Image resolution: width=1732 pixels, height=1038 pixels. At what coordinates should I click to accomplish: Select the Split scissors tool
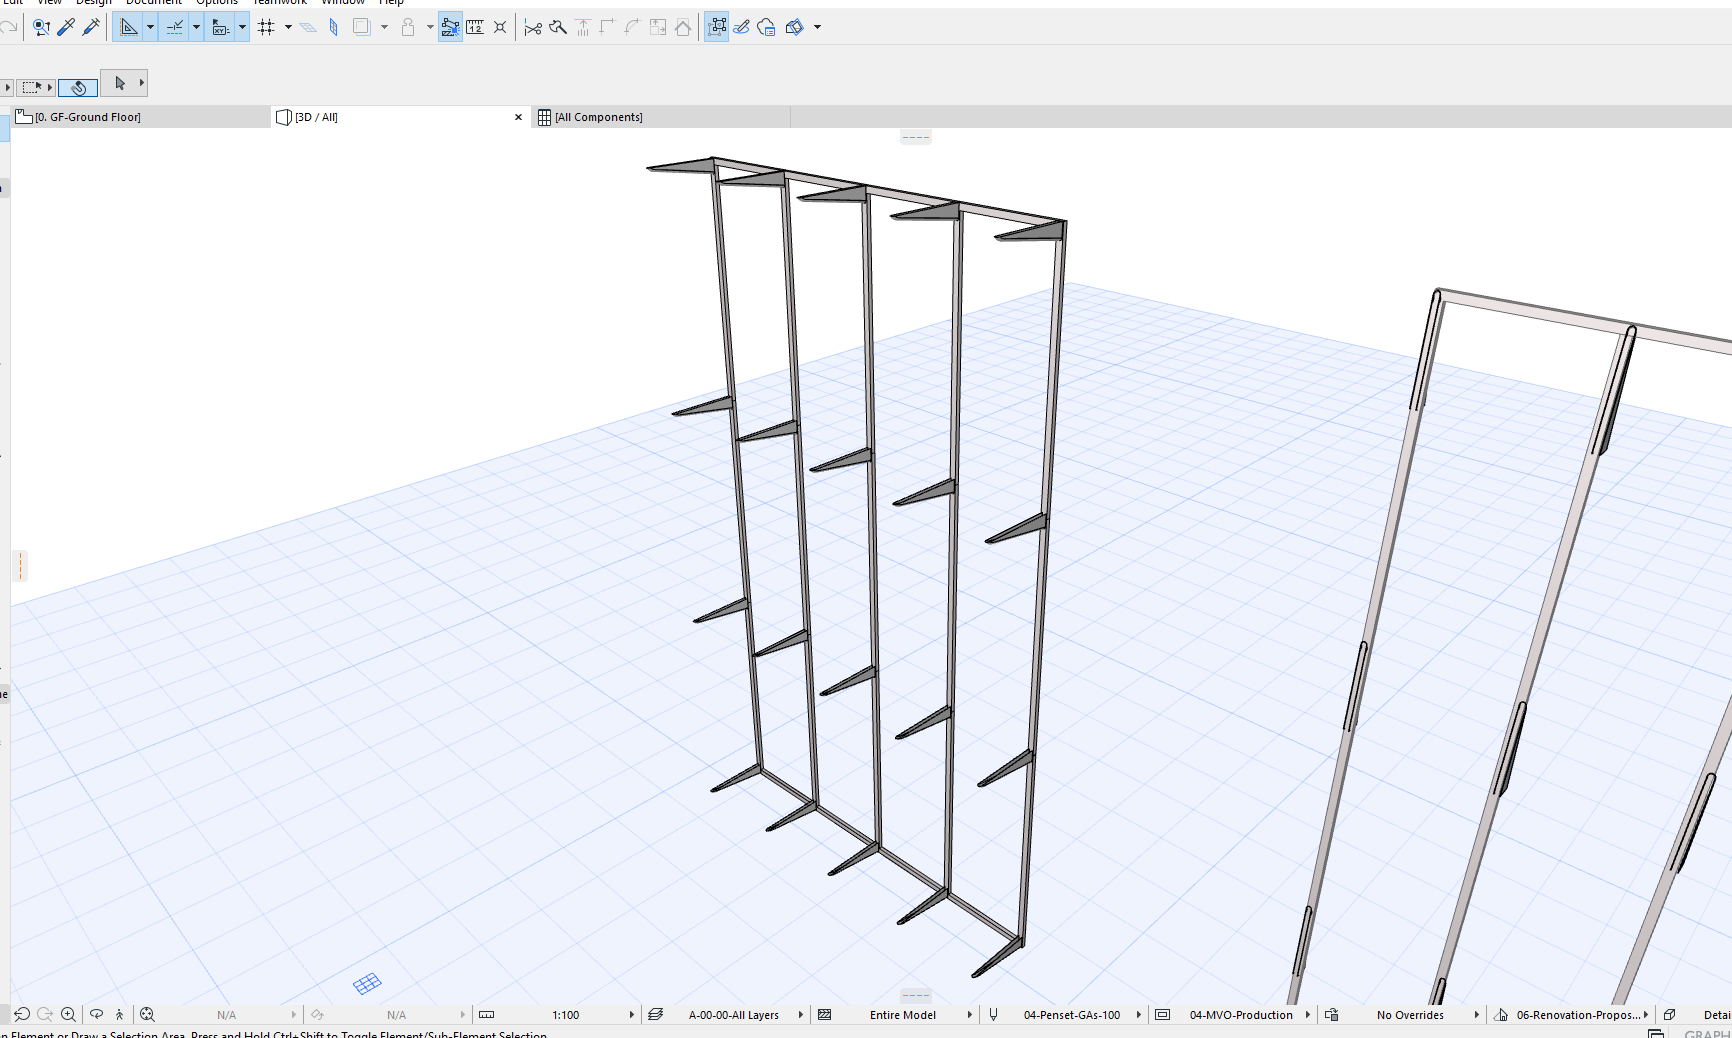(x=533, y=27)
